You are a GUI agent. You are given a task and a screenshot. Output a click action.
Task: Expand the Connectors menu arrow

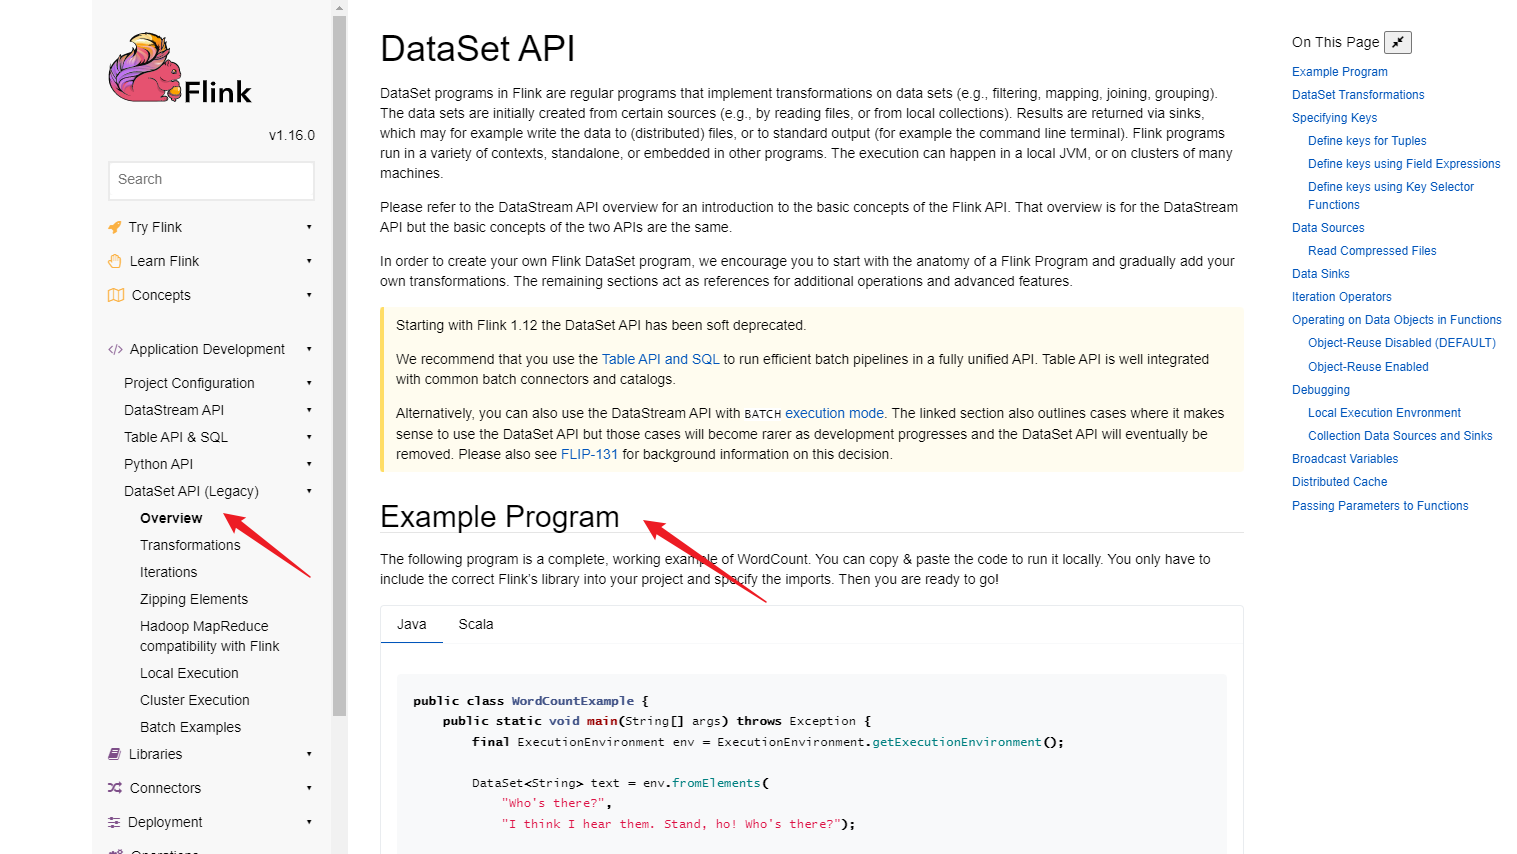(x=309, y=788)
